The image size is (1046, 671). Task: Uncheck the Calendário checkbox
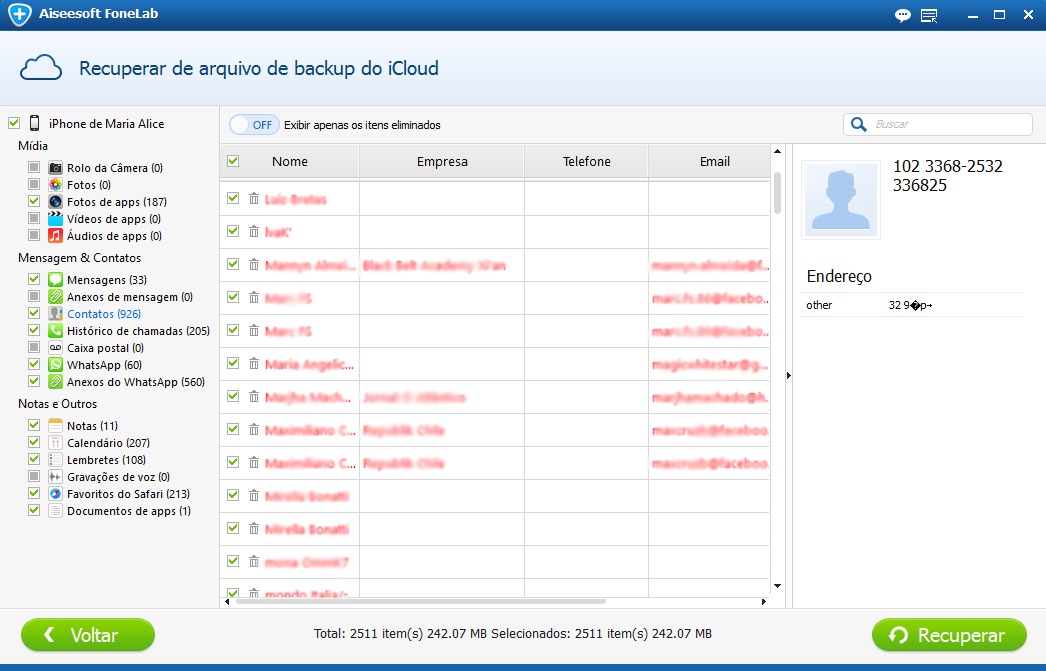(34, 442)
